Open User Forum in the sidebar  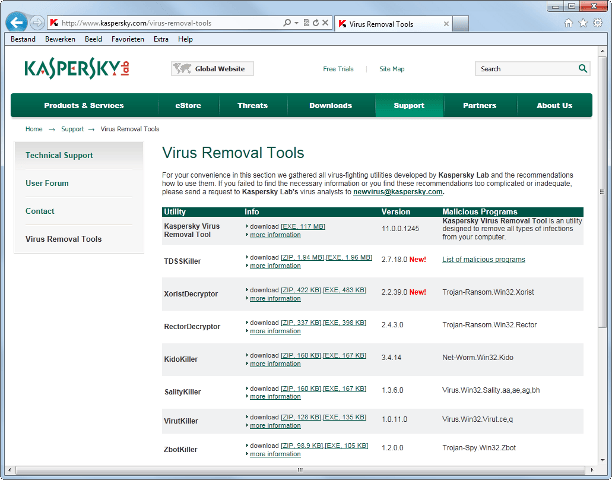tap(47, 183)
